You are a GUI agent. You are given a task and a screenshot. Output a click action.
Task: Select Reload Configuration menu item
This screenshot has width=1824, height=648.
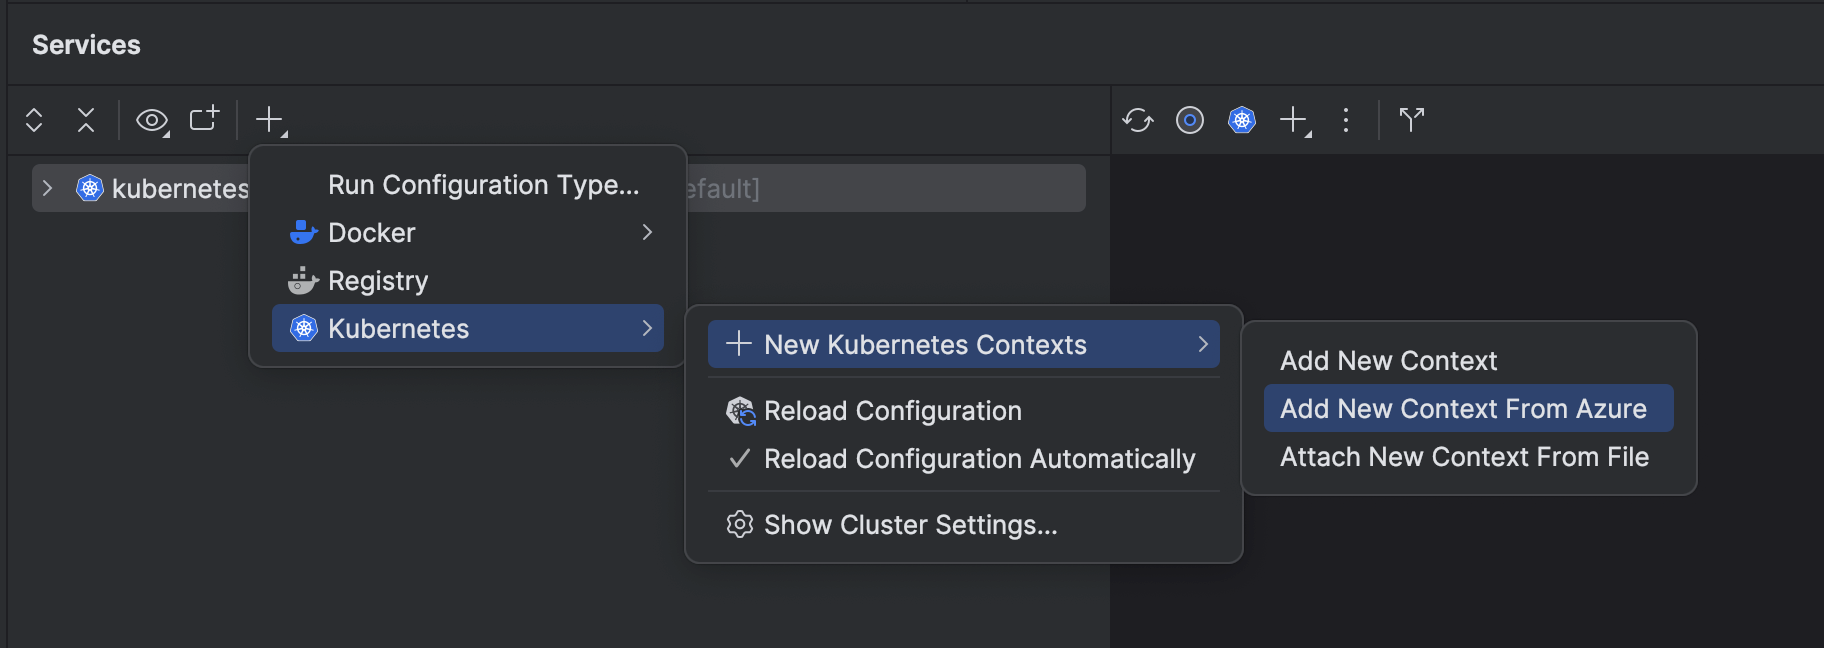click(964, 411)
